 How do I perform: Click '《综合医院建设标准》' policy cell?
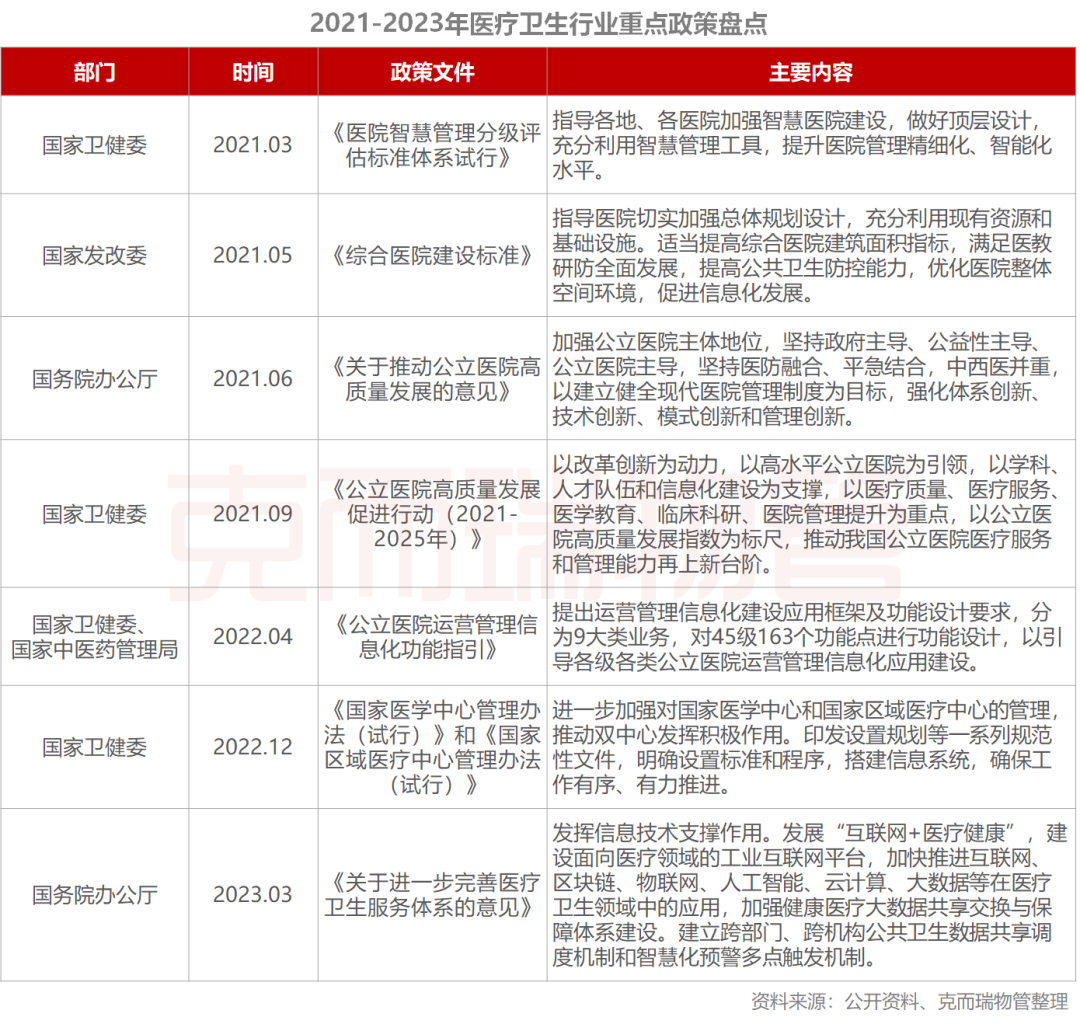pos(433,255)
